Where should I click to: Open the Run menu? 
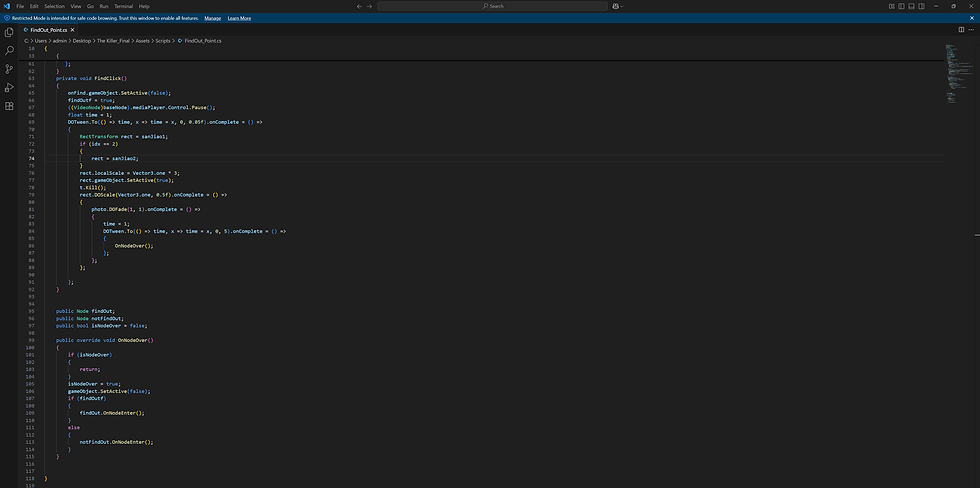point(104,6)
